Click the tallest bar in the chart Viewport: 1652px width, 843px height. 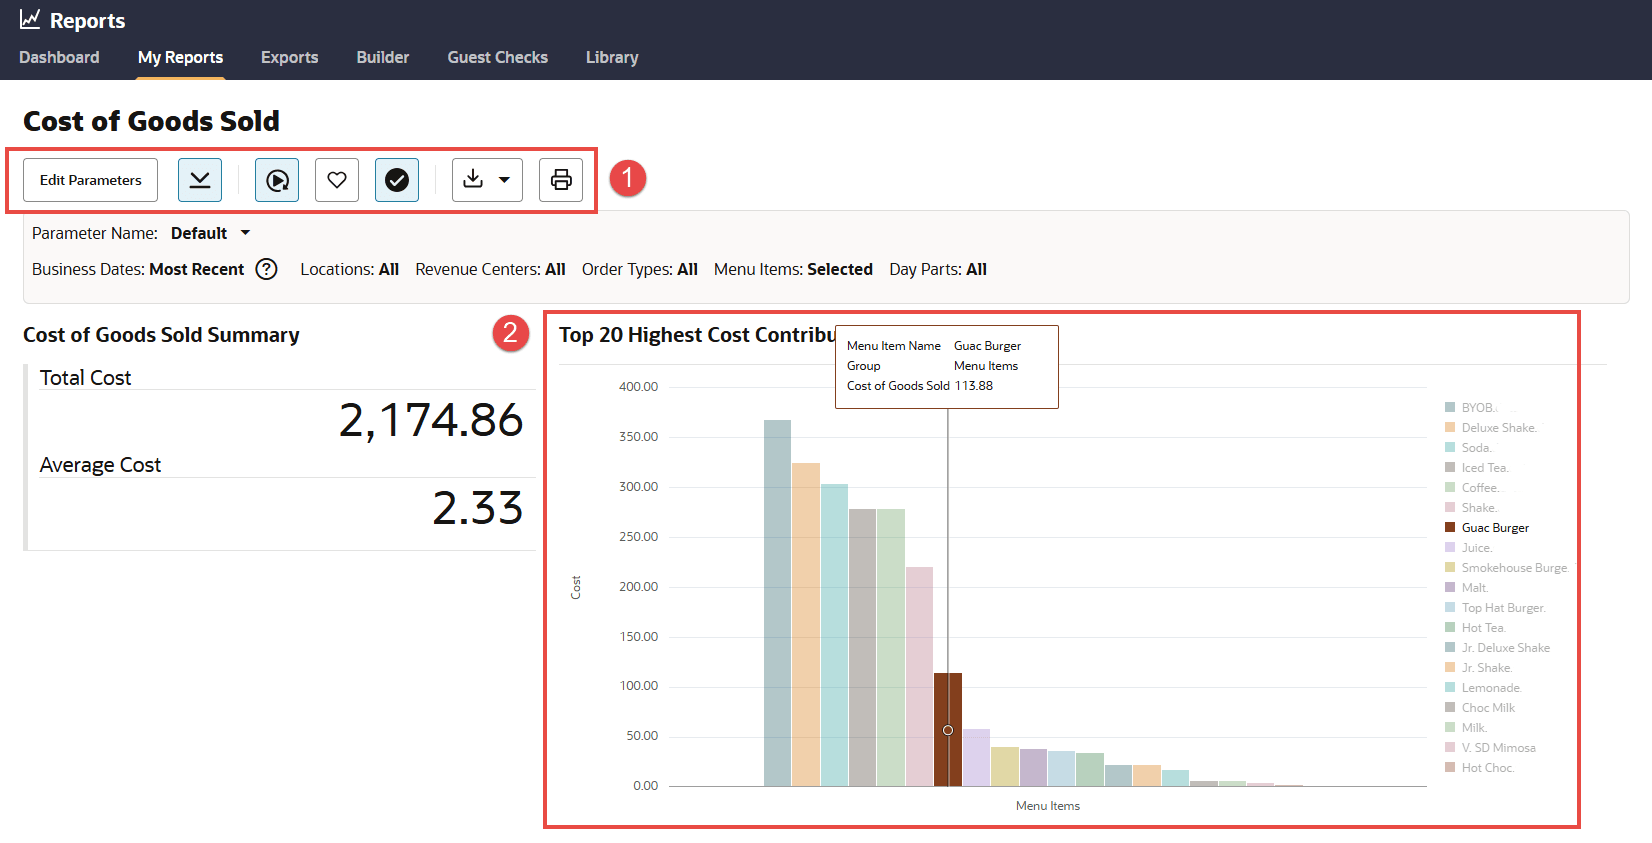click(x=777, y=602)
